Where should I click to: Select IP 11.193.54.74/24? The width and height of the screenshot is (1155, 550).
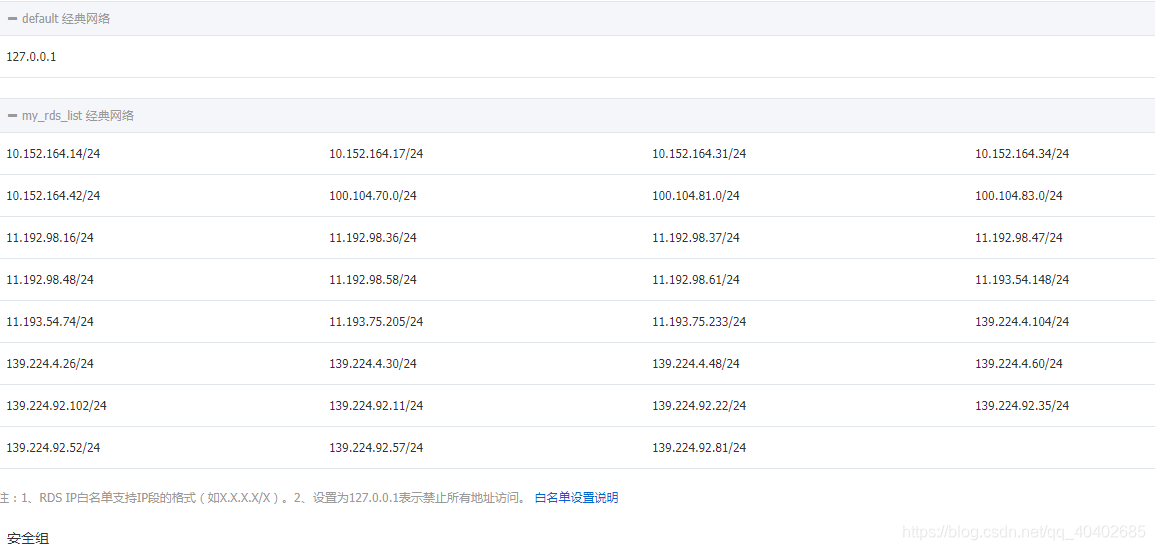click(x=50, y=322)
